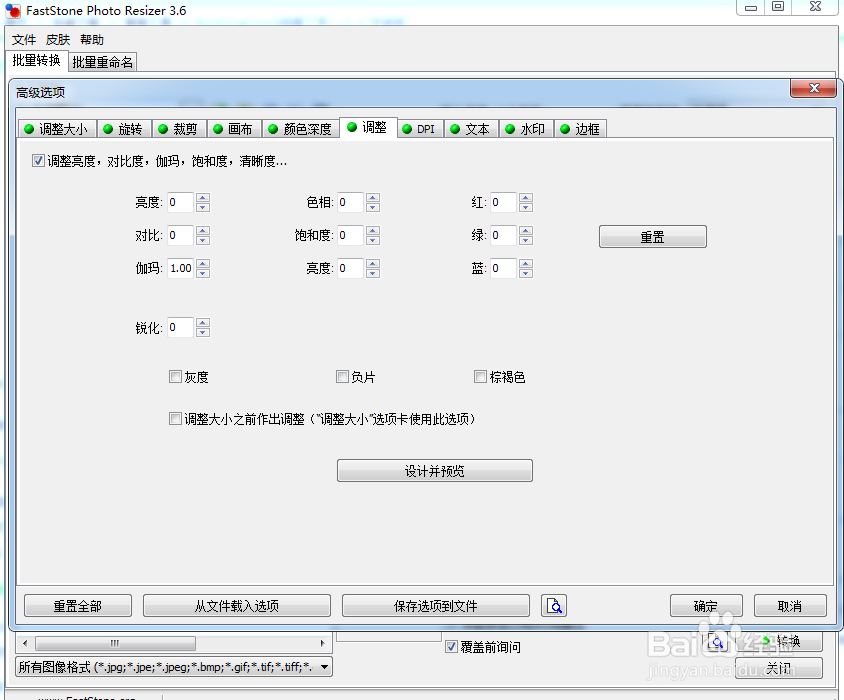Click the 设计并预览 button
844x700 pixels.
434,471
